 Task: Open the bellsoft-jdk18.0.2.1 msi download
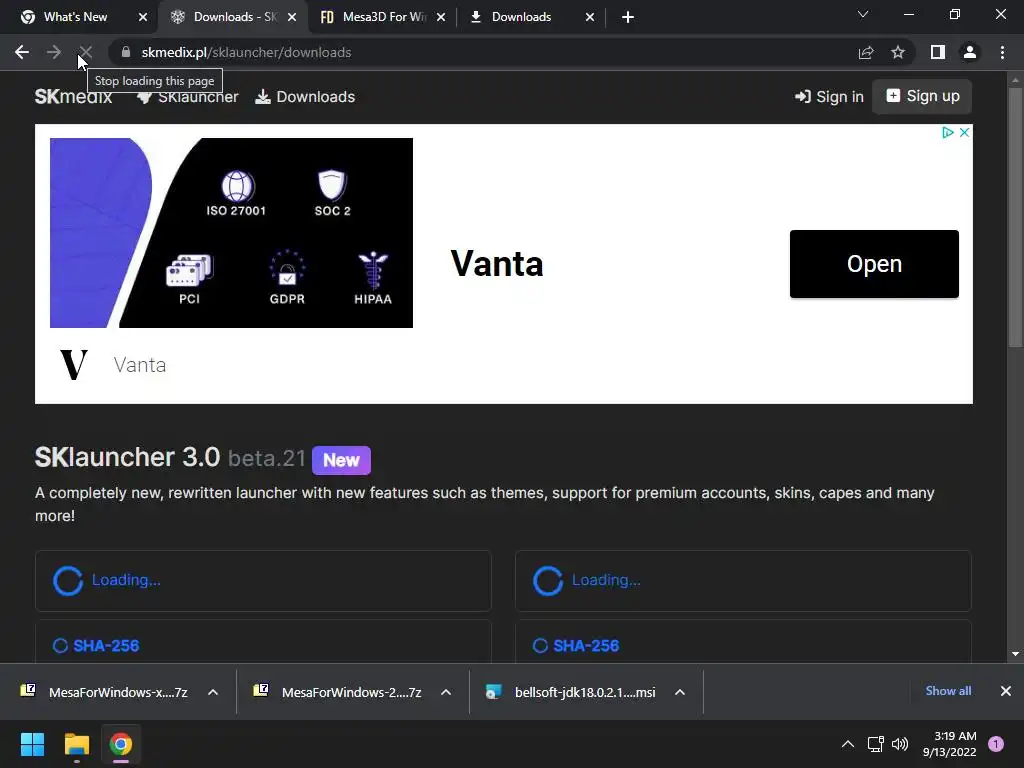pyautogui.click(x=571, y=692)
